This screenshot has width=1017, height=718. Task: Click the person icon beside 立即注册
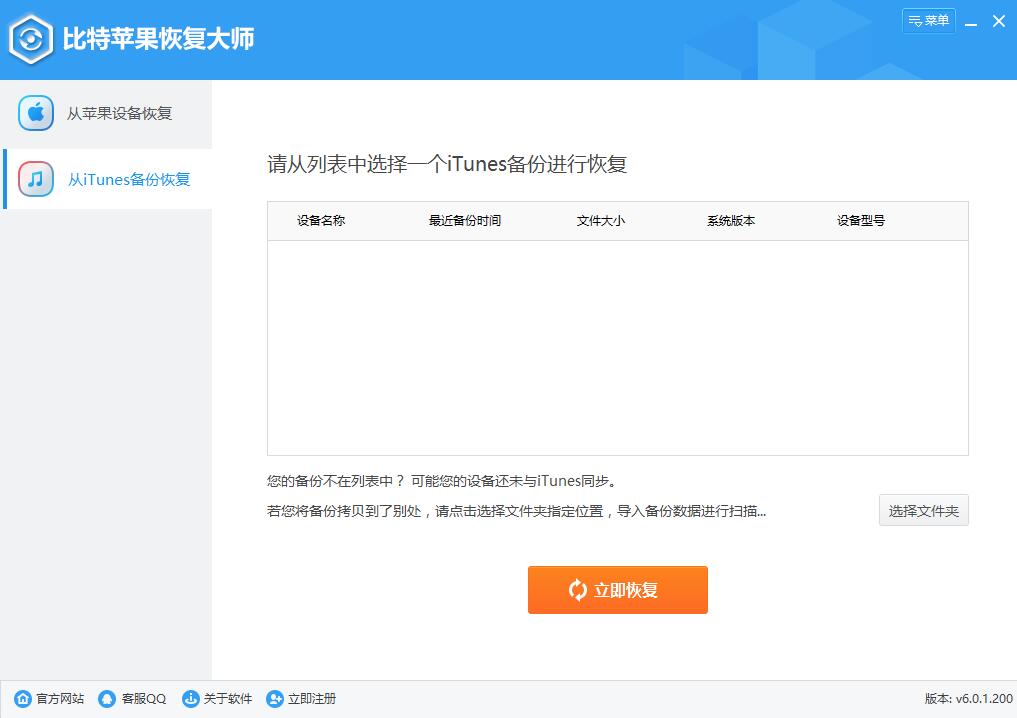pyautogui.click(x=274, y=699)
